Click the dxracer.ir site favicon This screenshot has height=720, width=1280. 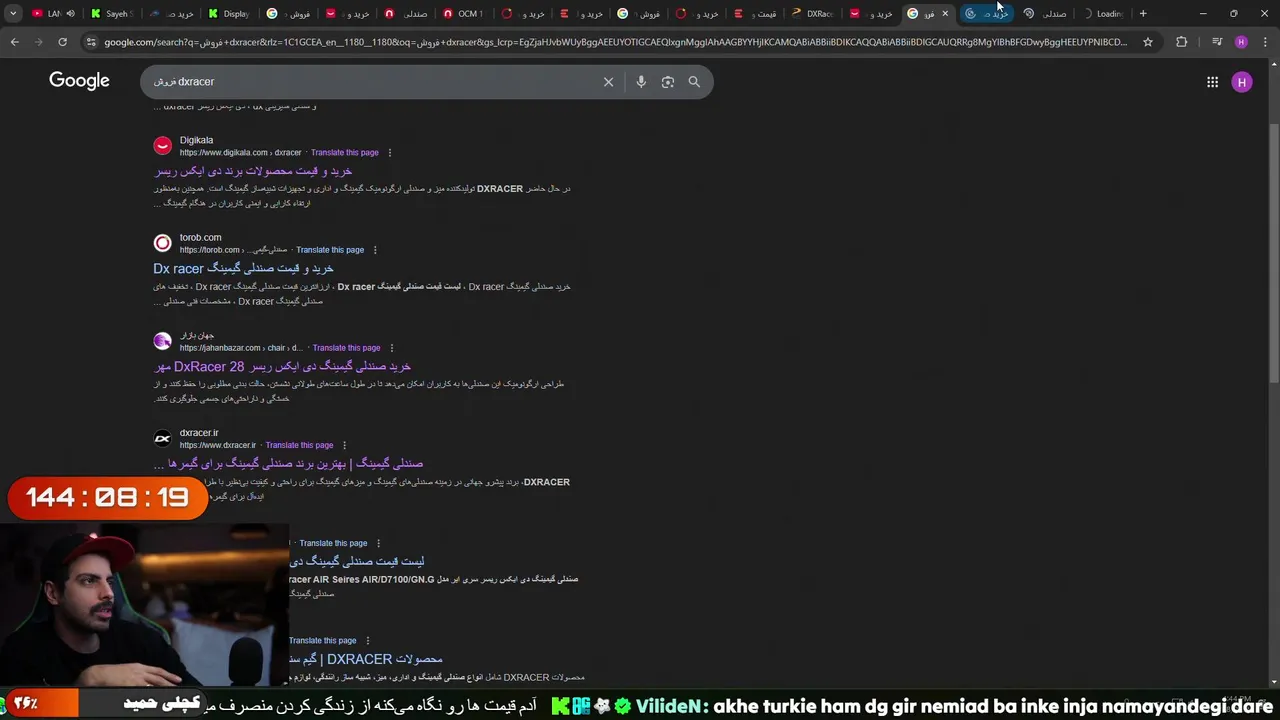162,438
